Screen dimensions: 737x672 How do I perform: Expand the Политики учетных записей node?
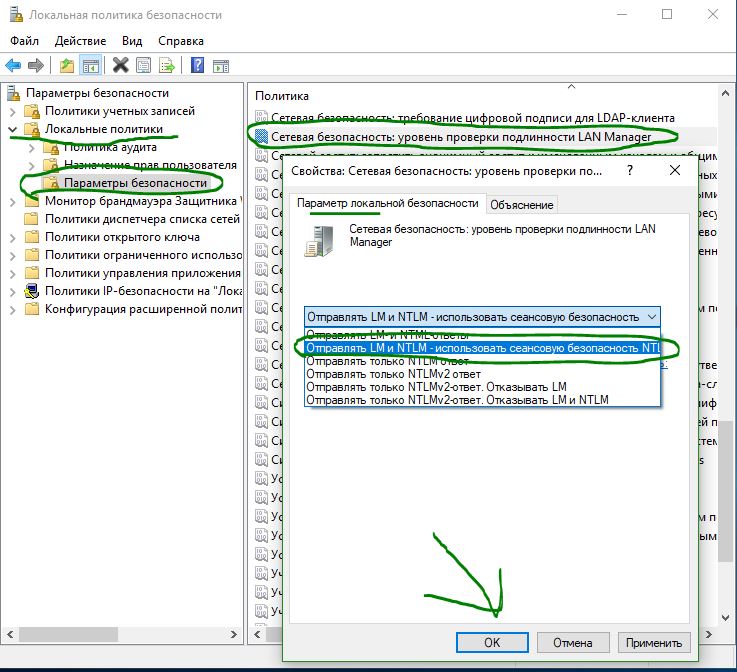click(13, 112)
